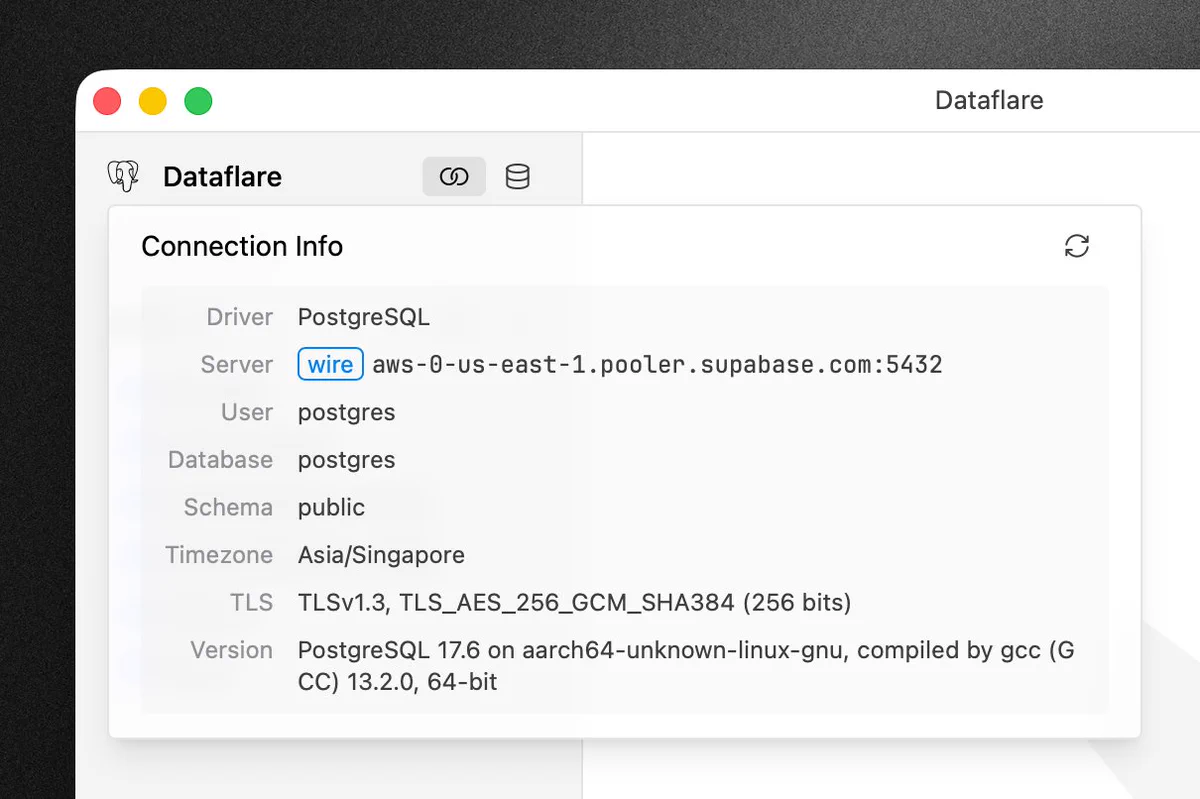
Task: Click the User value postgres
Action: point(346,413)
